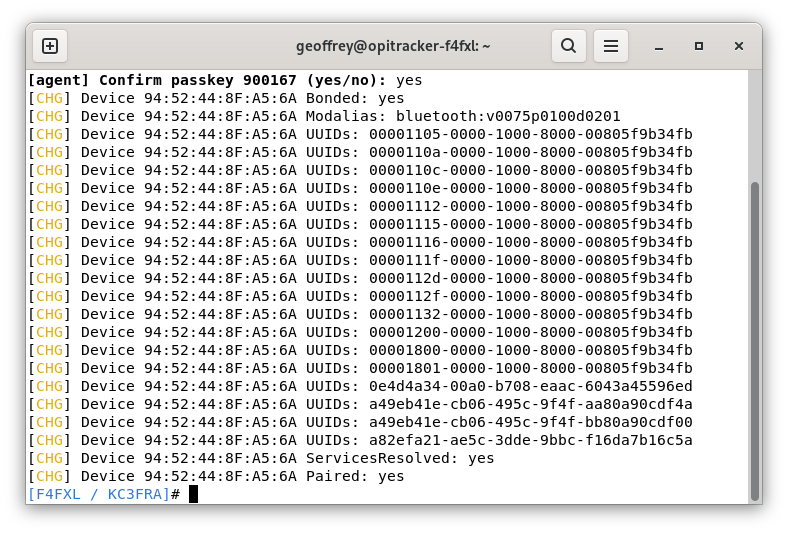
Task: Click the UUID starting with 0000110a
Action: 530,152
